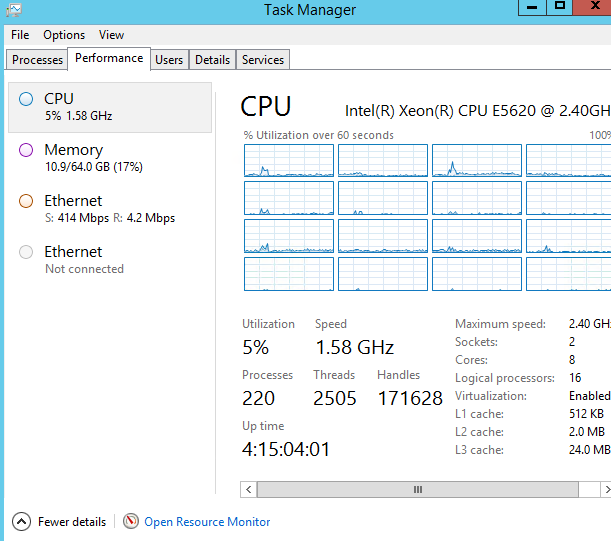
Task: Click the purple Memory circle icon
Action: point(26,150)
